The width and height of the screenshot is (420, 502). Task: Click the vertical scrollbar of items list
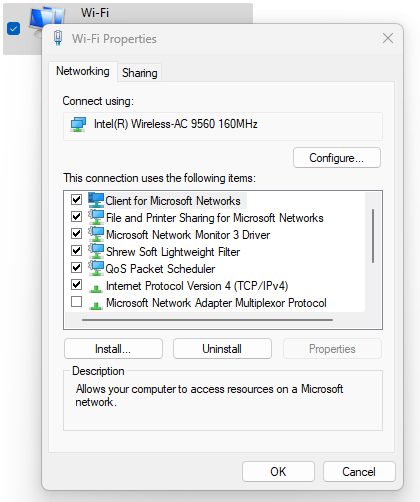point(373,236)
